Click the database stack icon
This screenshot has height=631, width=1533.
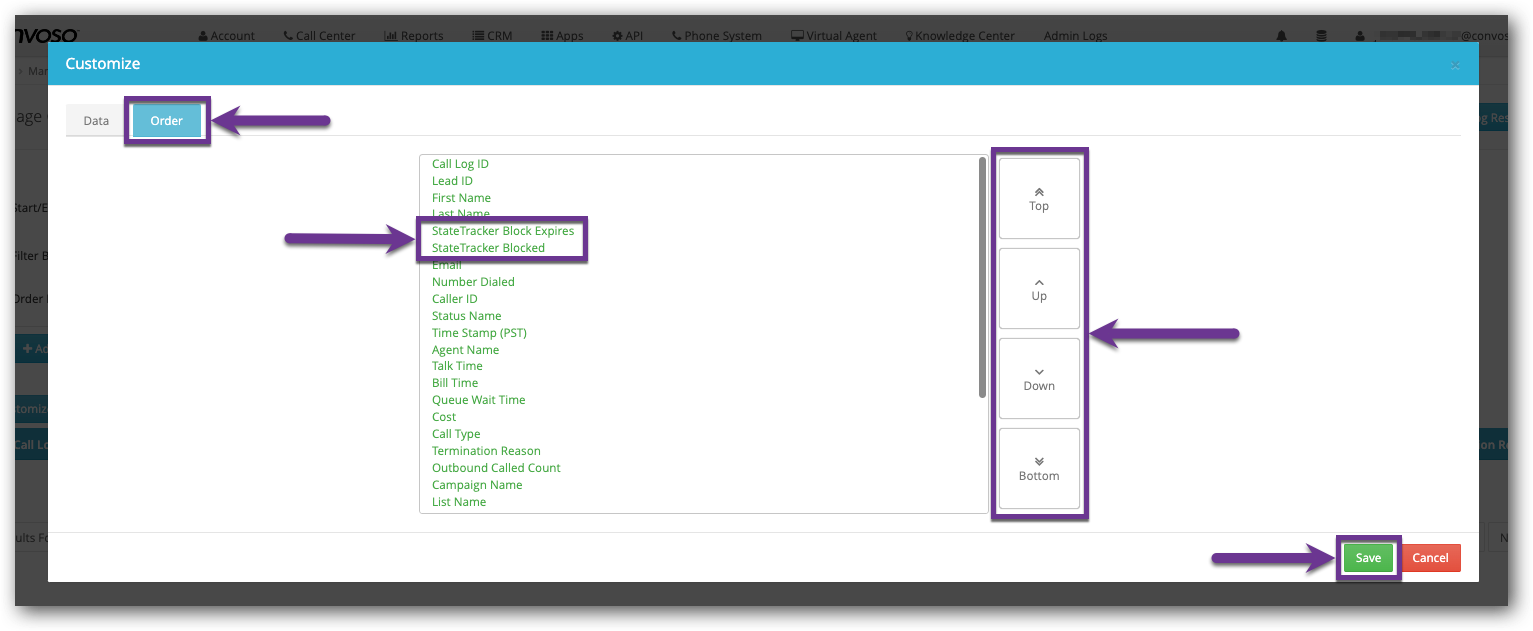coord(1321,36)
